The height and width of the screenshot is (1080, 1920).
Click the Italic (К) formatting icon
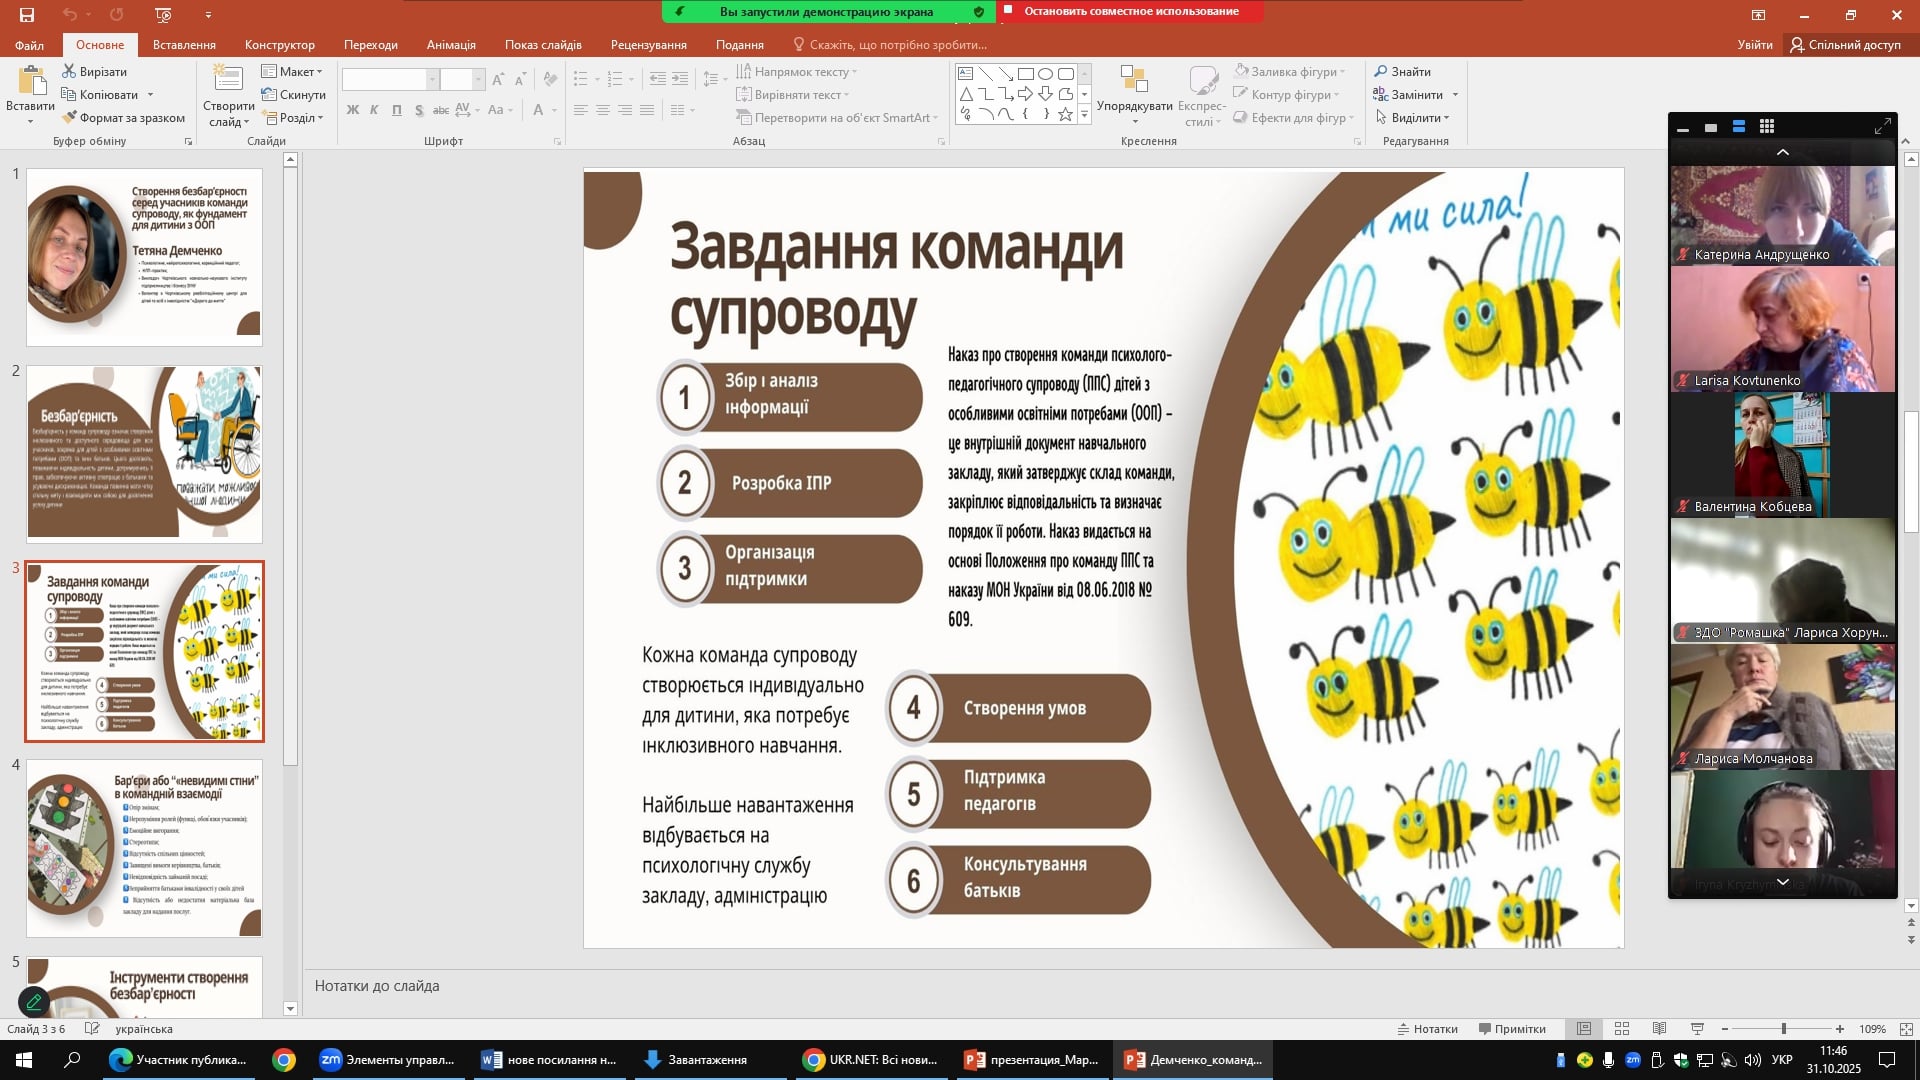[x=374, y=110]
